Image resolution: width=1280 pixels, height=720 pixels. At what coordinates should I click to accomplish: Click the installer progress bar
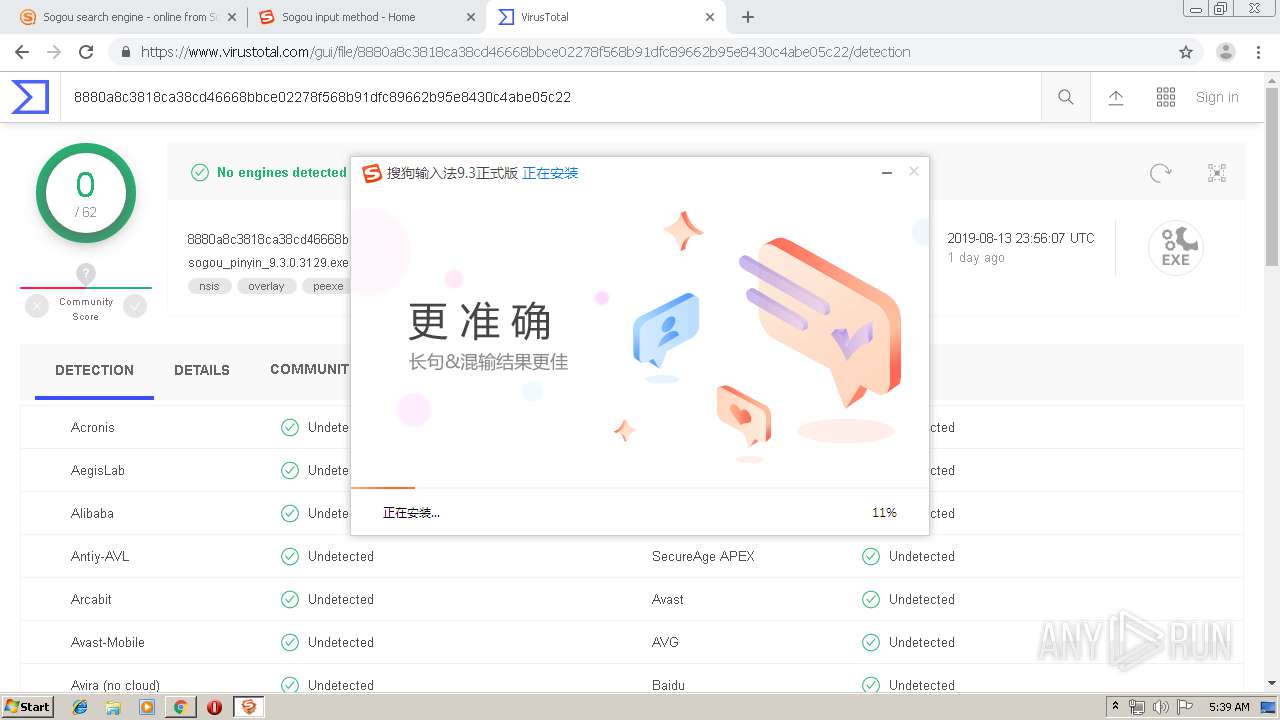coord(640,488)
